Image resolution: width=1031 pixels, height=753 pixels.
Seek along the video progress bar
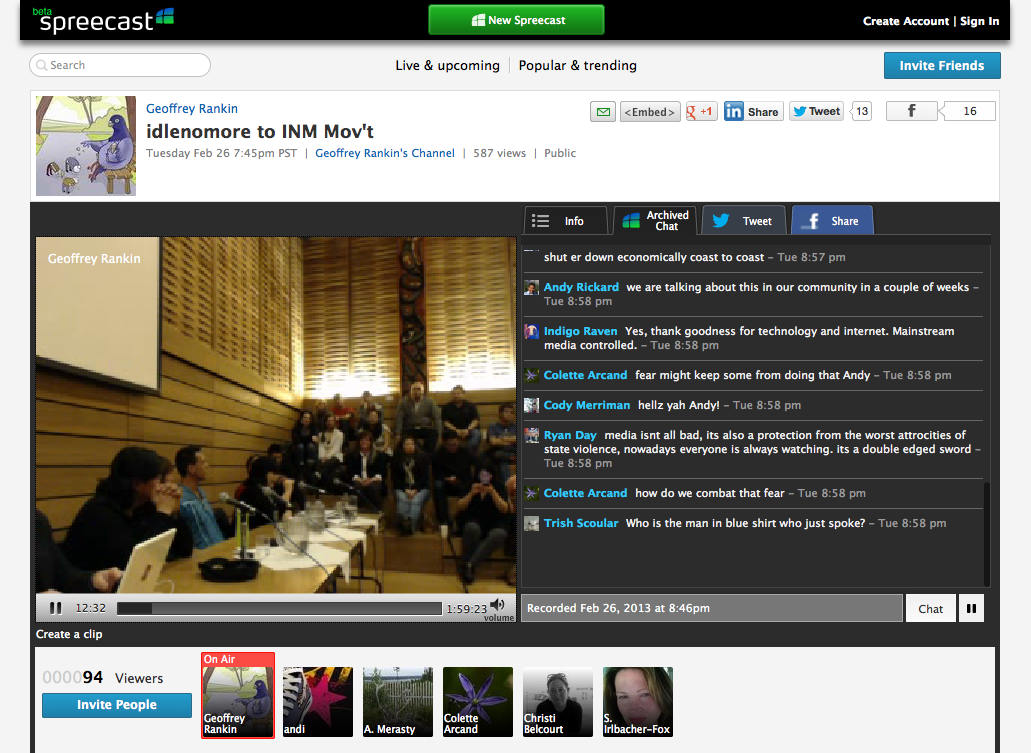tap(279, 608)
